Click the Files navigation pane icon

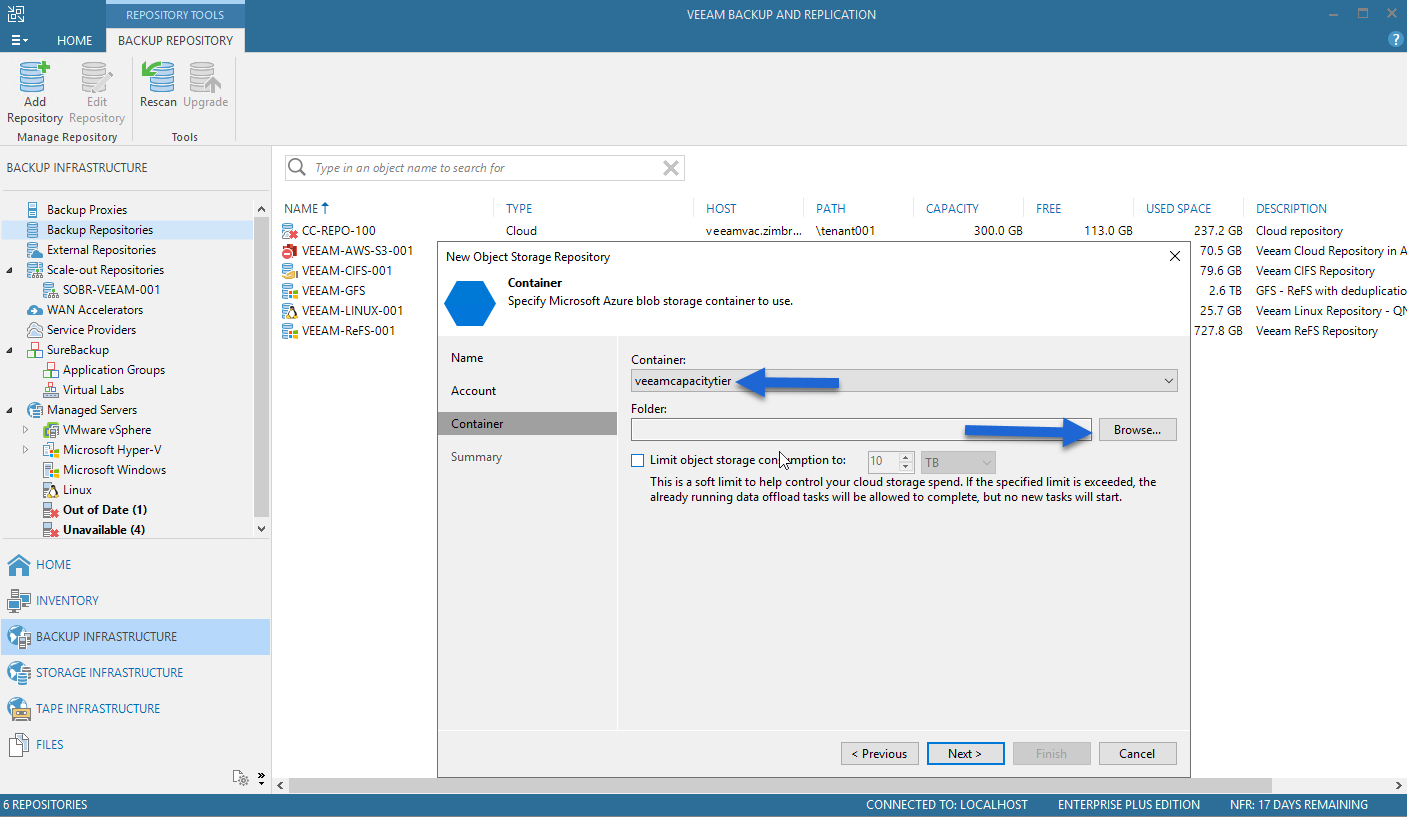tap(19, 745)
